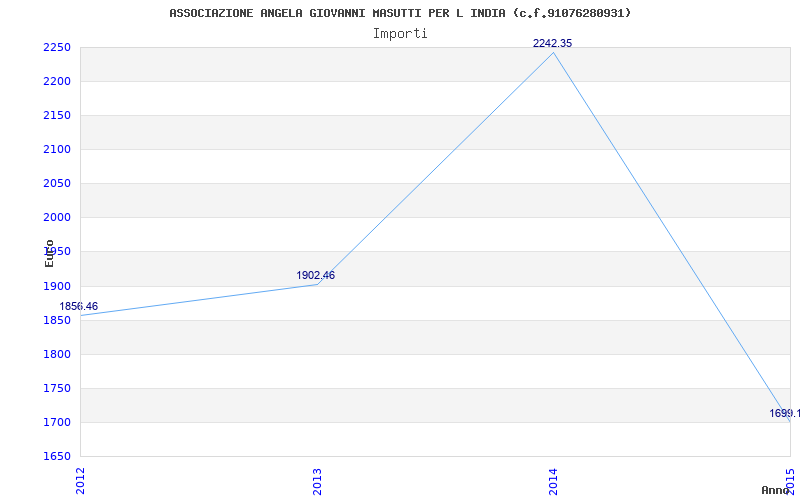The width and height of the screenshot is (800, 500).
Task: Select the 1856.46 data point label
Action: (79, 307)
